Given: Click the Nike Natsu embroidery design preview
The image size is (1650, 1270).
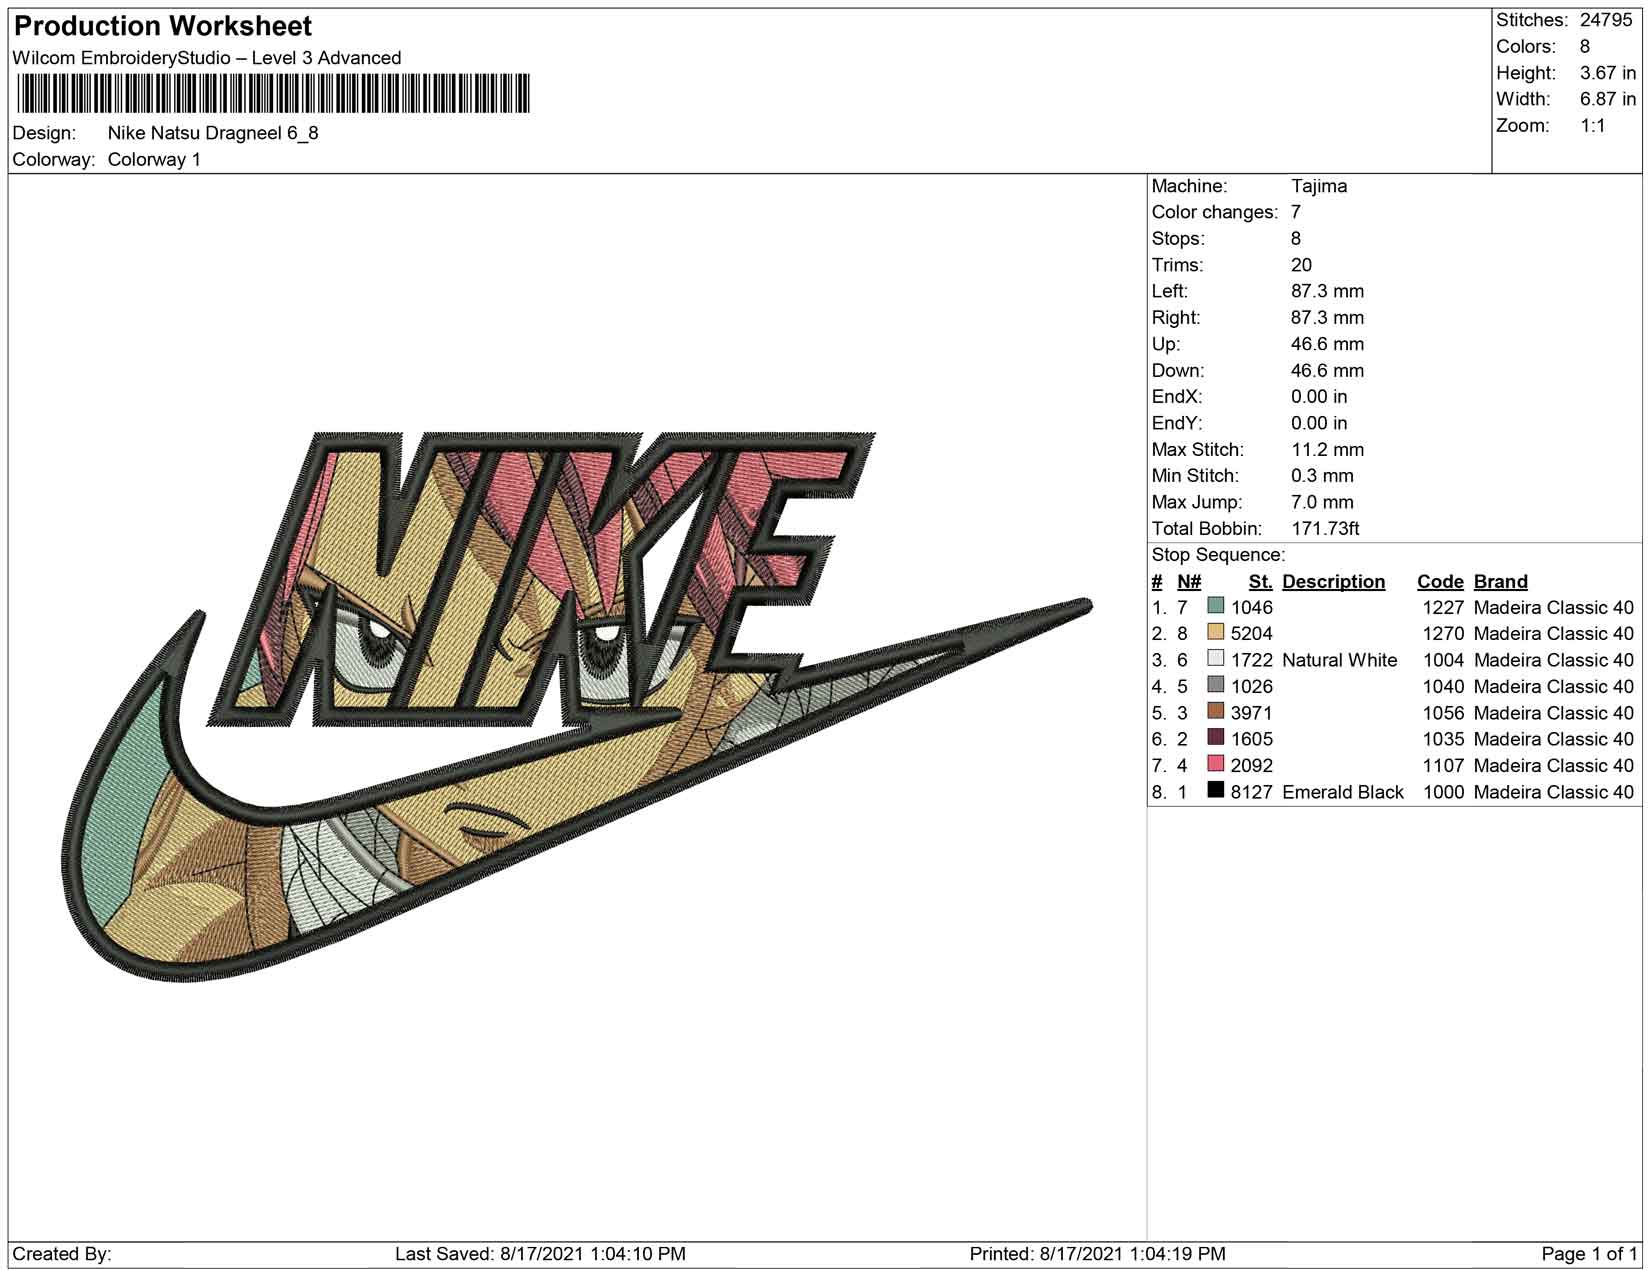Looking at the screenshot, I should [578, 706].
